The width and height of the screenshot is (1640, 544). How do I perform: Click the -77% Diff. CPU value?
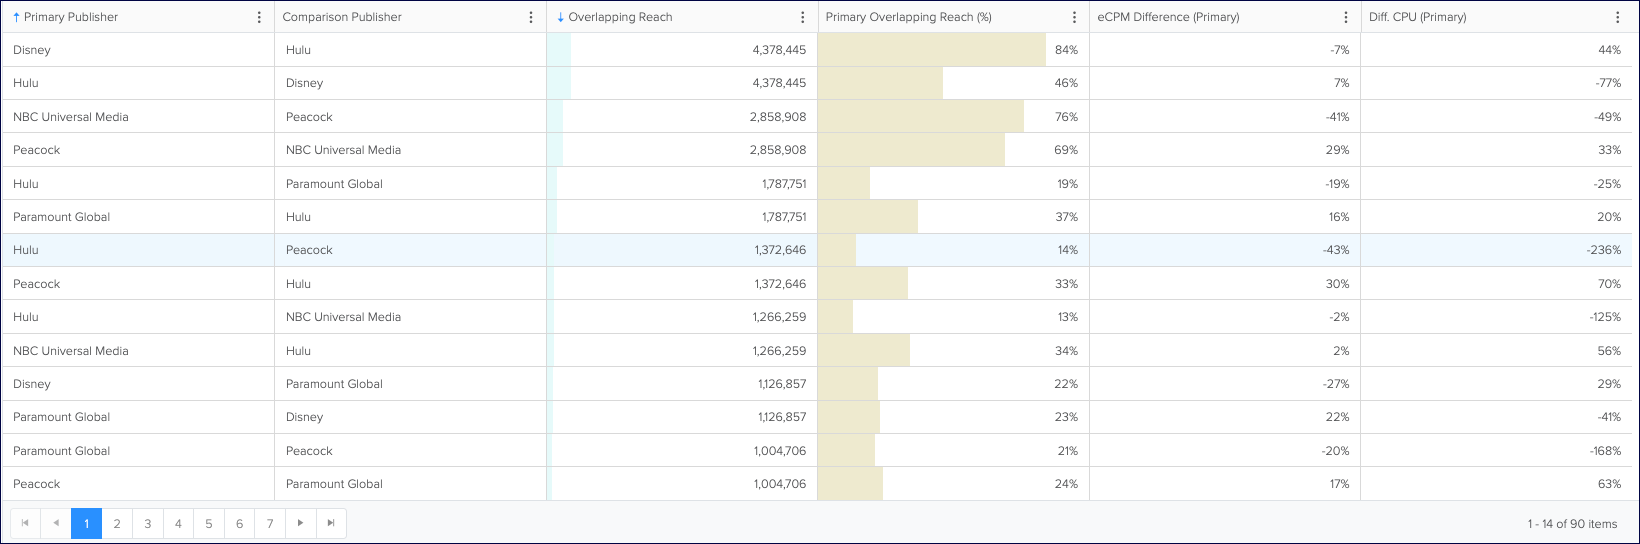coord(1608,83)
